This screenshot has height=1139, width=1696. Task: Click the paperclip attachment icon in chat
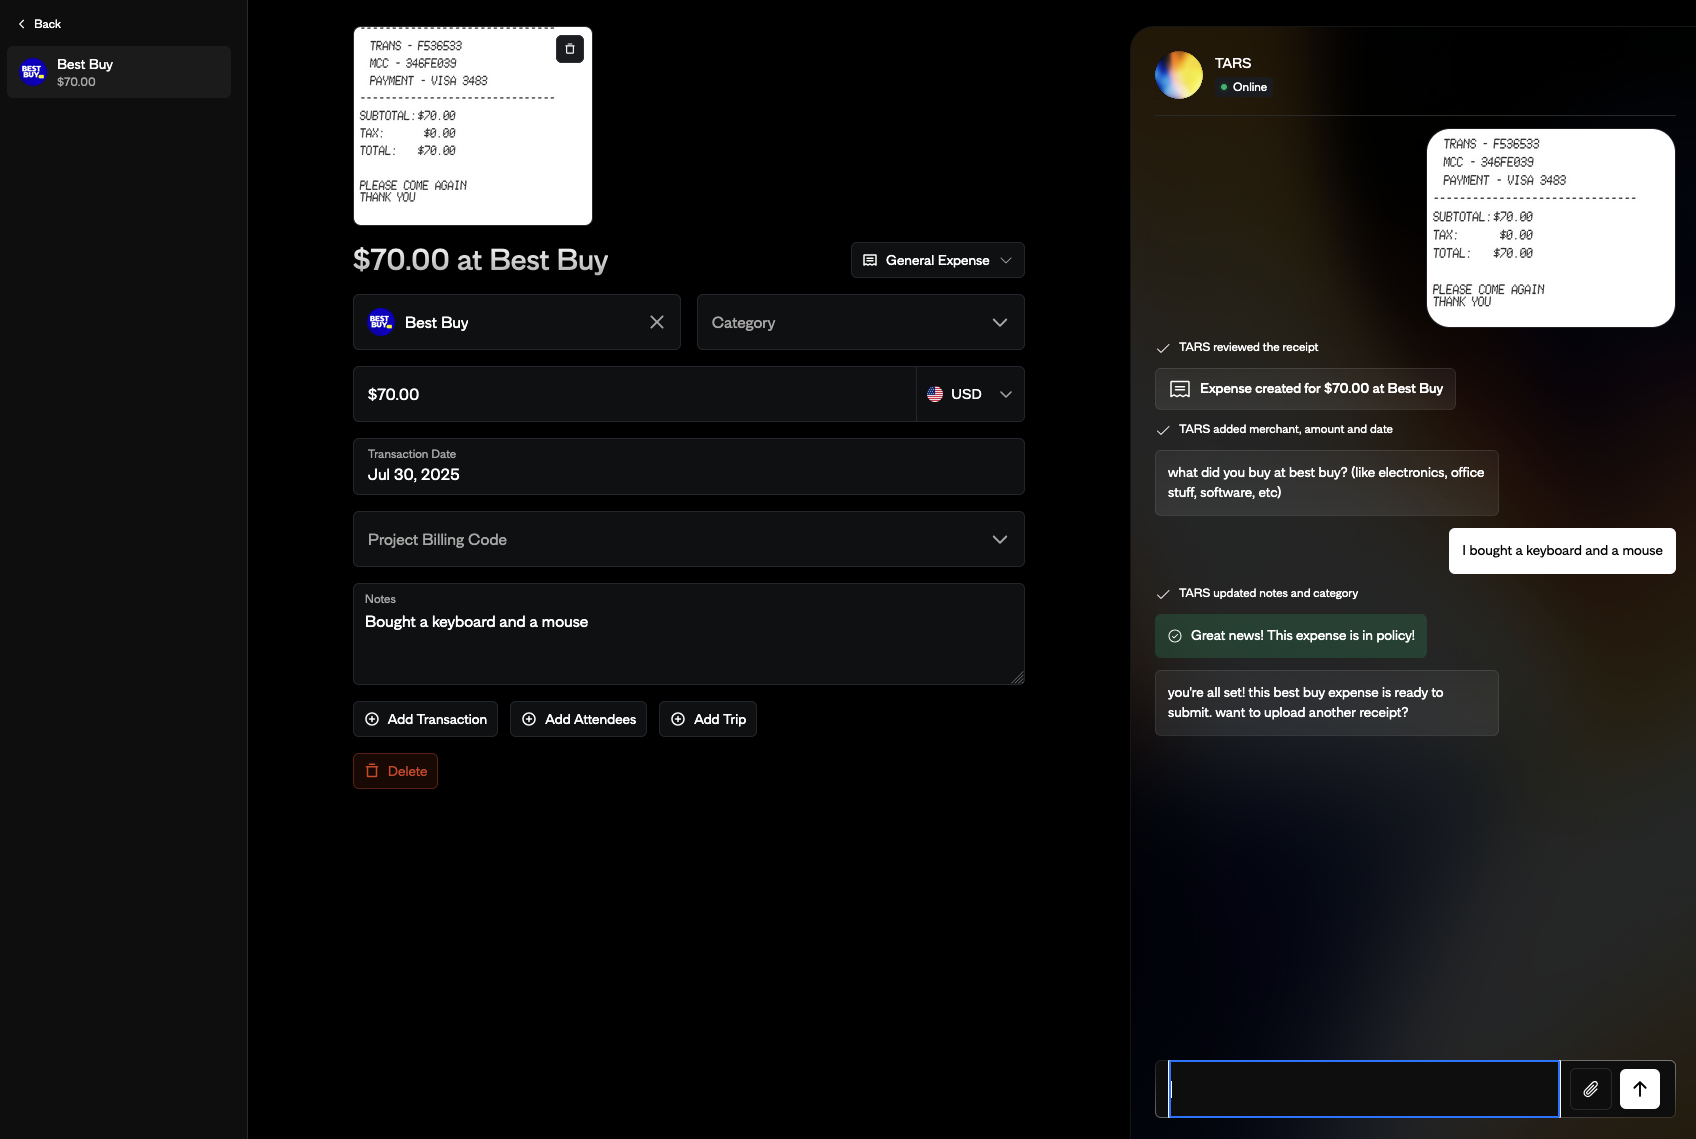click(x=1590, y=1089)
